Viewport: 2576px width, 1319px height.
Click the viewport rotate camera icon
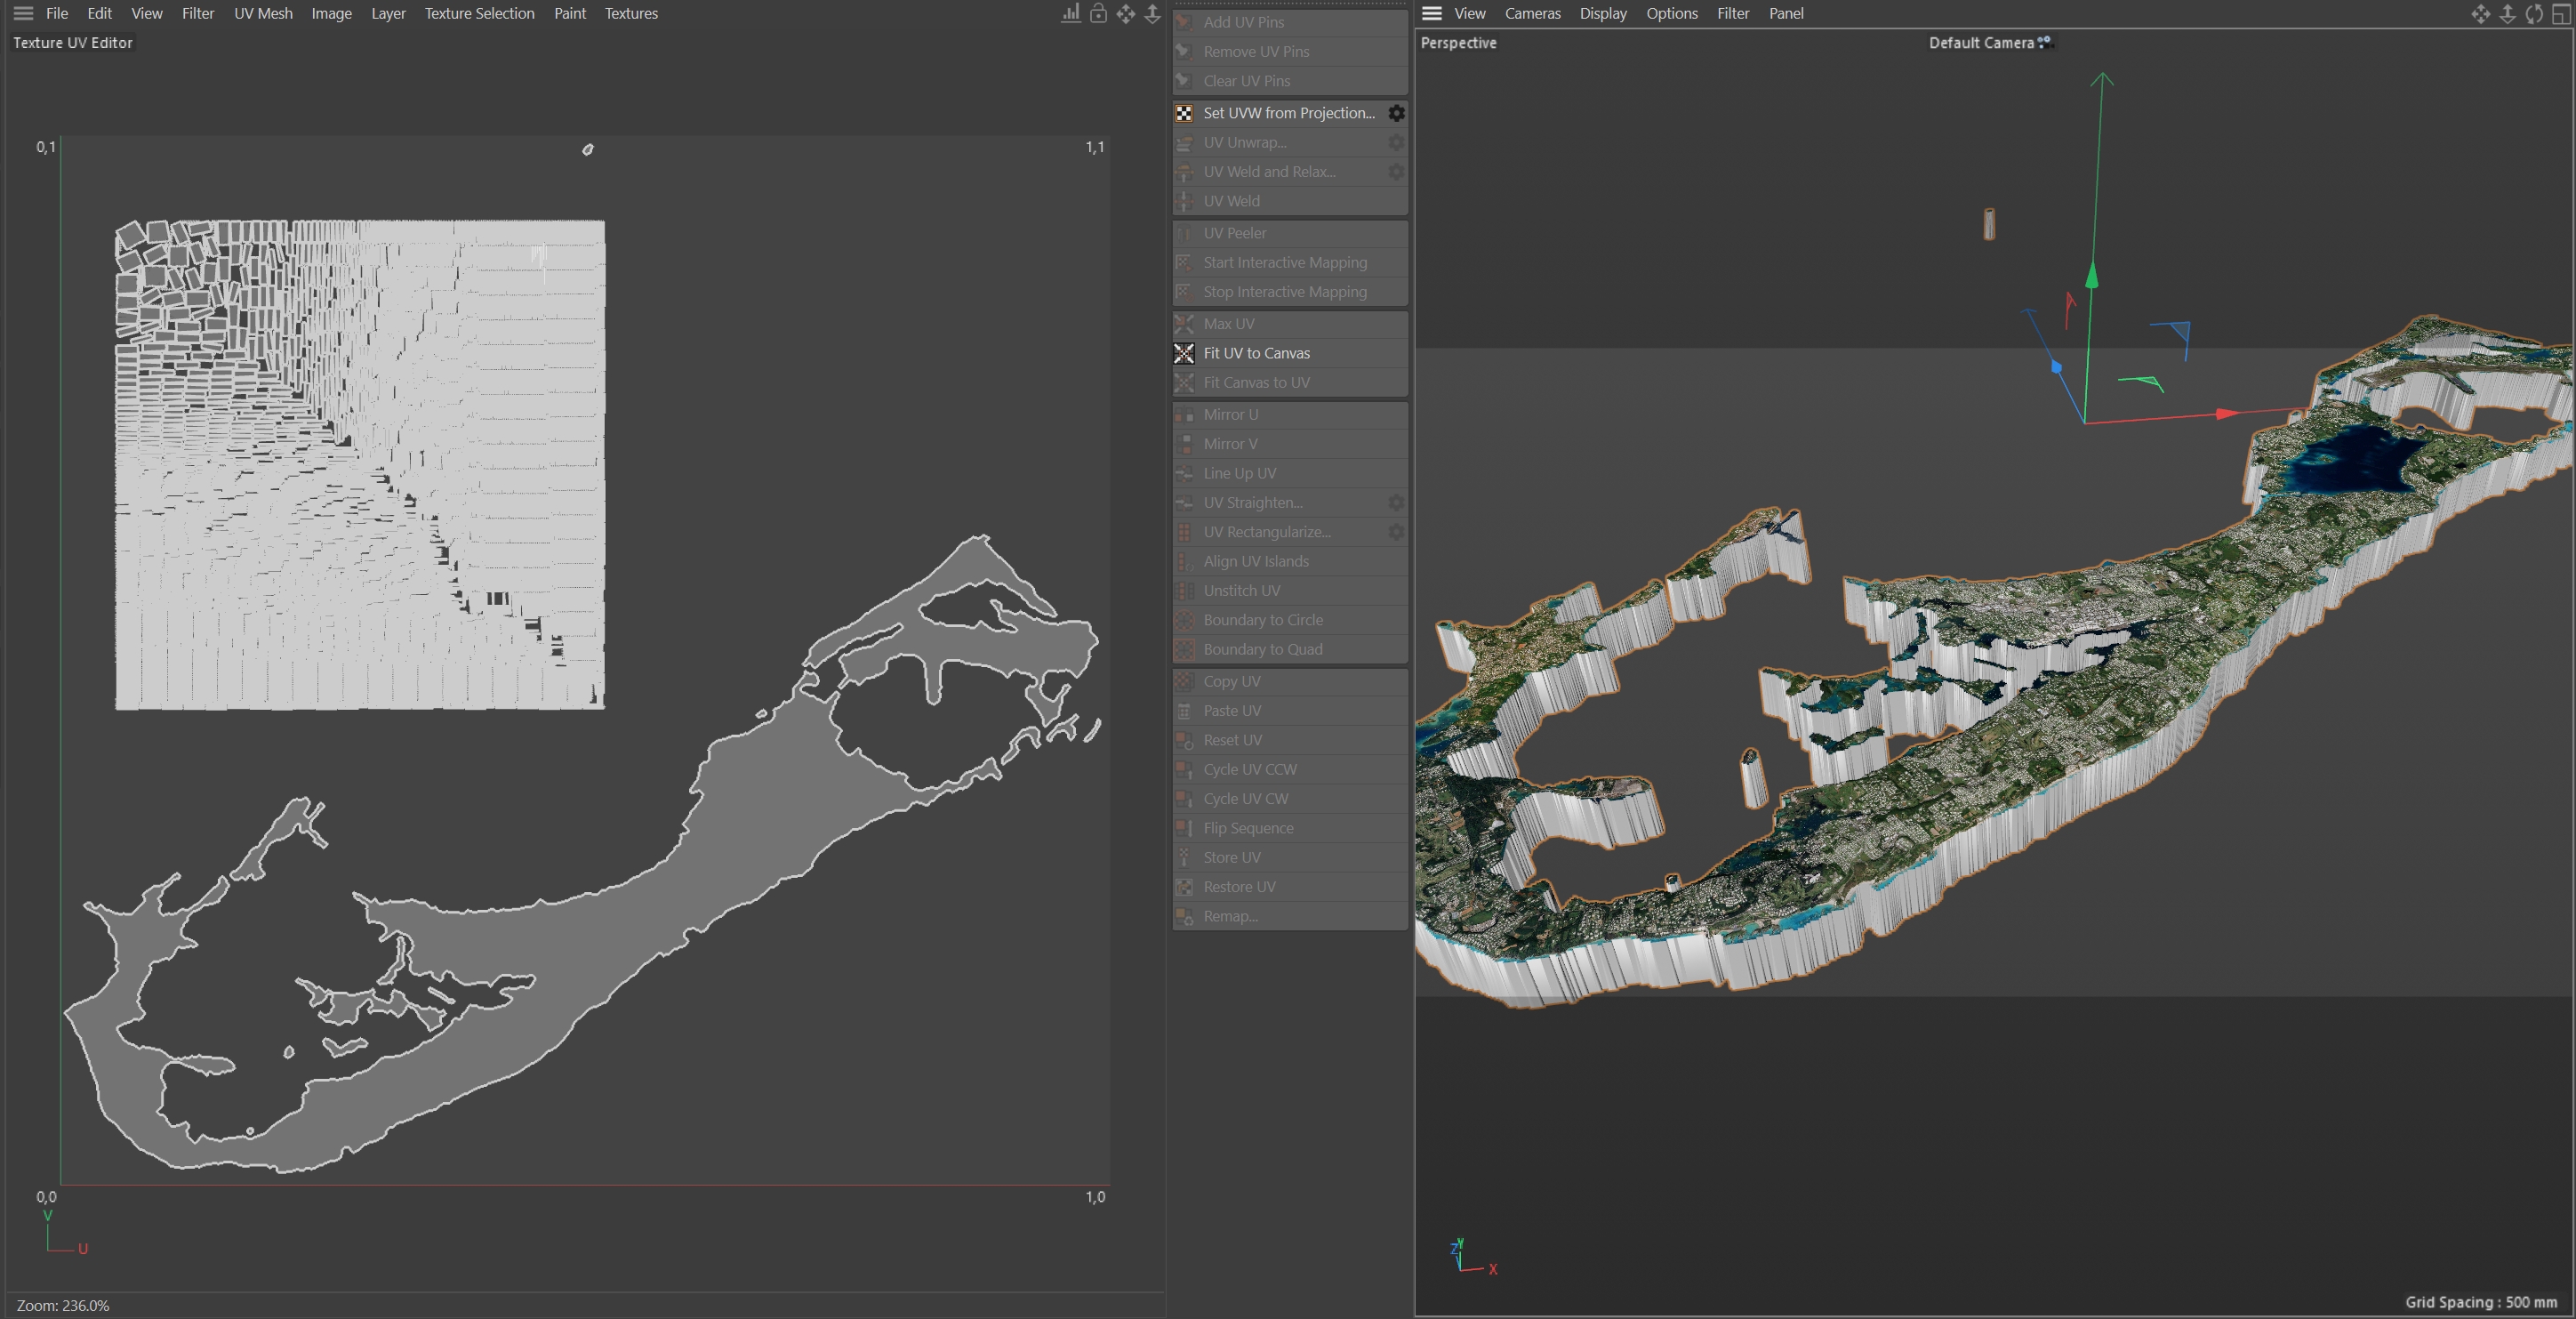point(2533,14)
